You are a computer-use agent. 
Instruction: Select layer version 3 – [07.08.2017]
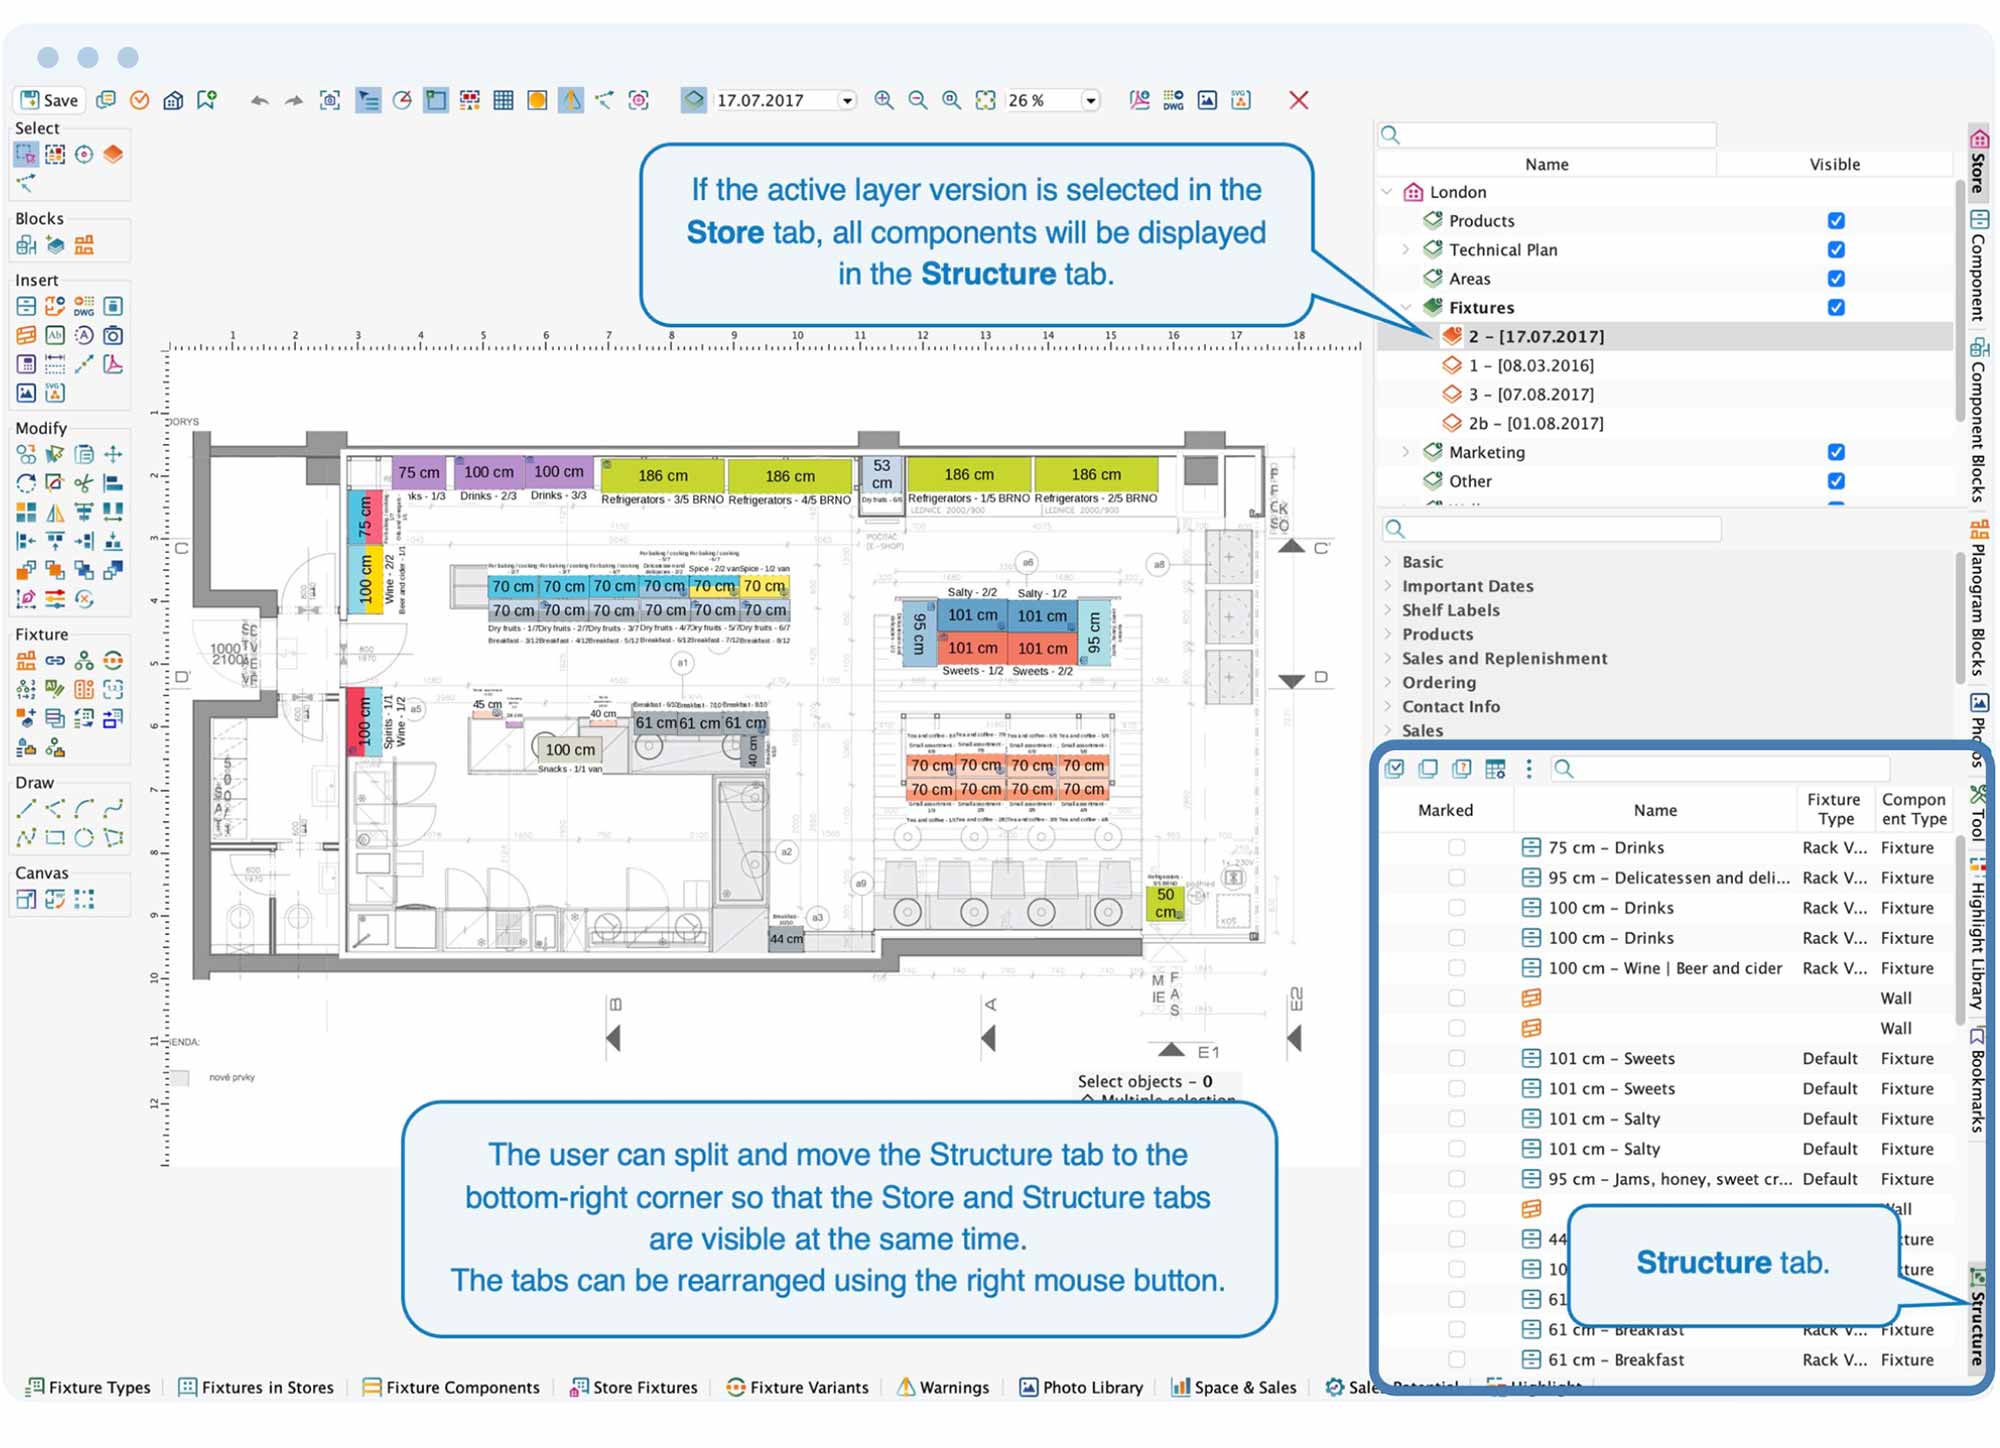point(1531,395)
